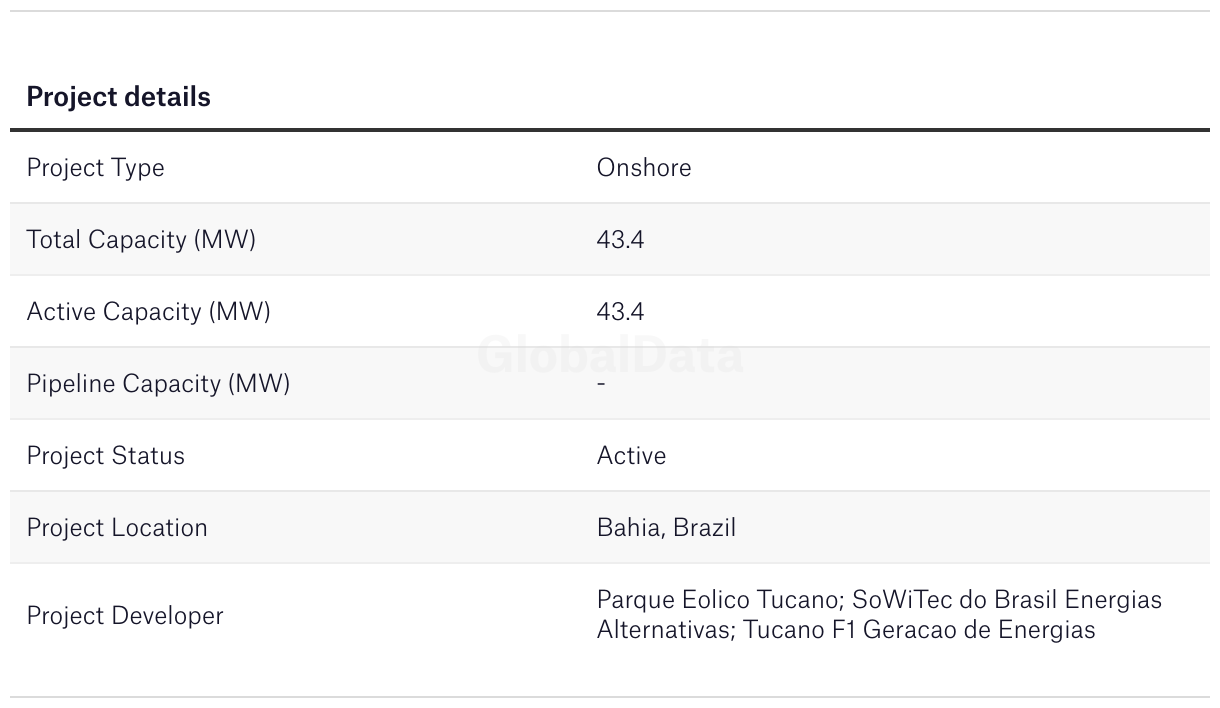Screen dimensions: 1220x708
Task: Select the Total Capacity (MW) label
Action: click(141, 240)
